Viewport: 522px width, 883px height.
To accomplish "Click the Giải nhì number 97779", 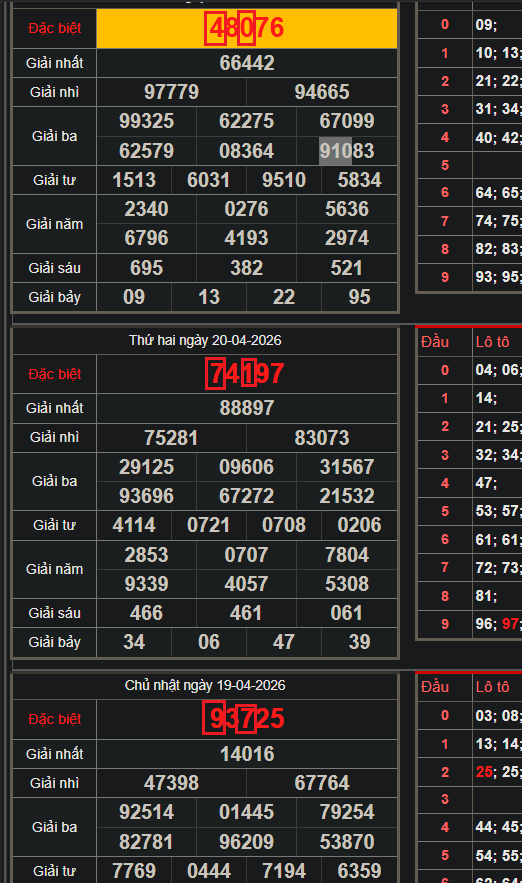I will (x=171, y=92).
